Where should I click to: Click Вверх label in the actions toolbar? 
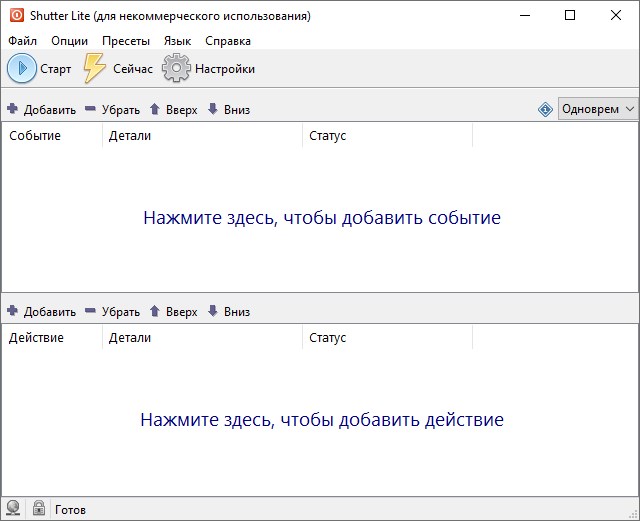click(182, 312)
